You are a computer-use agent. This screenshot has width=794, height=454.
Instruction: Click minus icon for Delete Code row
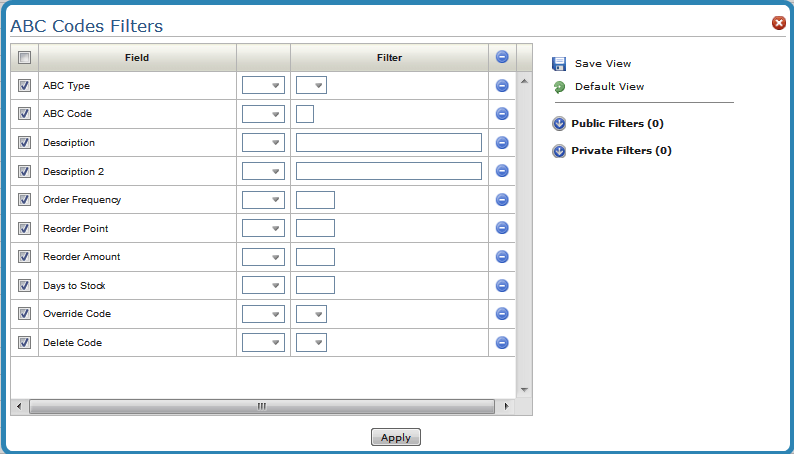[502, 343]
